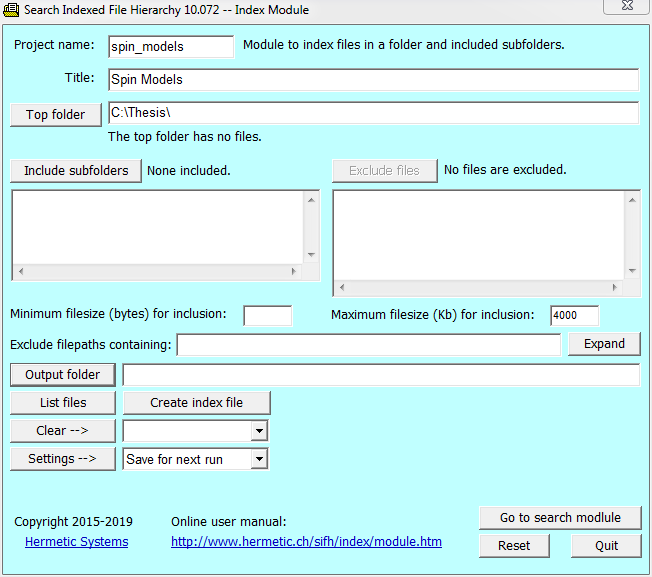Click right arrow of subfolders horizontal scrollbar
This screenshot has height=577, width=652.
pyautogui.click(x=294, y=271)
